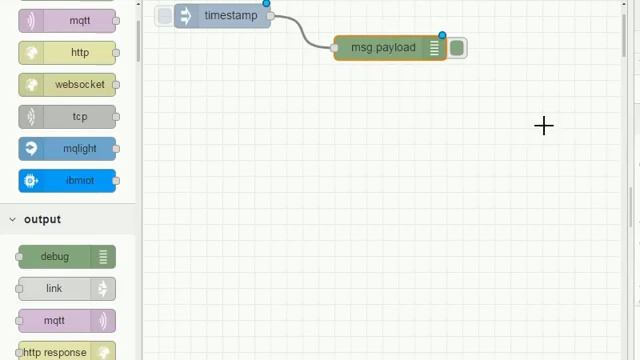Screen dimensions: 640x360
Task: Toggle the msg.payload debug node output button
Action: [457, 48]
